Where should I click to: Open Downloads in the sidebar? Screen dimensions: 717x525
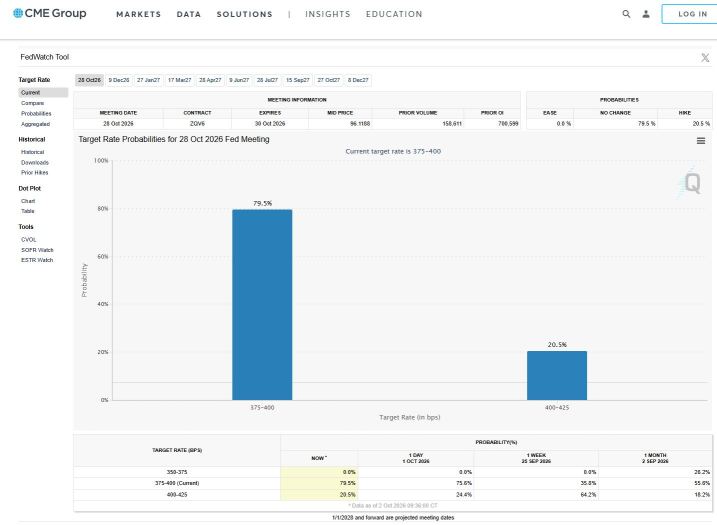(x=35, y=163)
